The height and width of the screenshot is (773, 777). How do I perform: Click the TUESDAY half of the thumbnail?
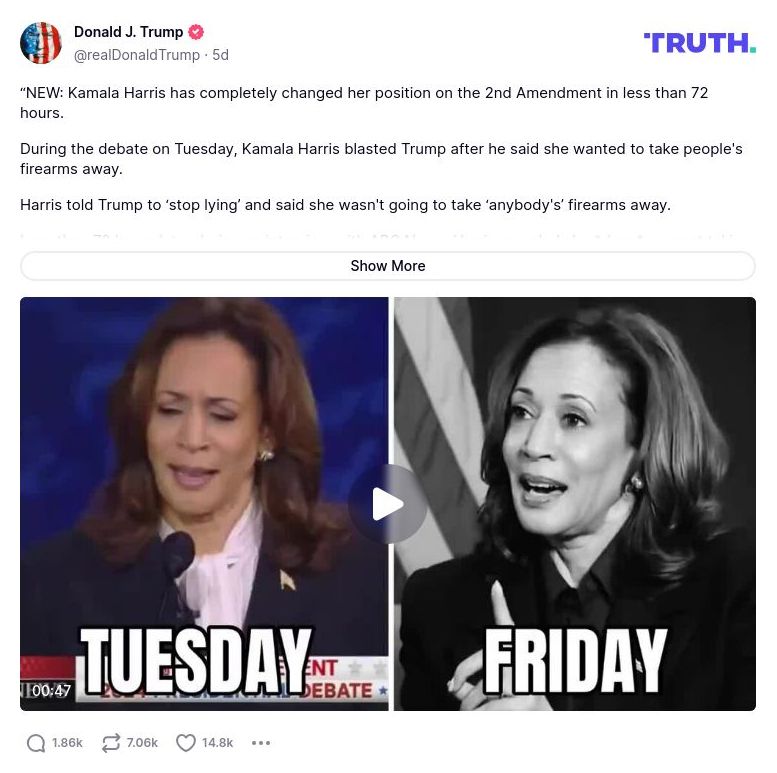[204, 503]
